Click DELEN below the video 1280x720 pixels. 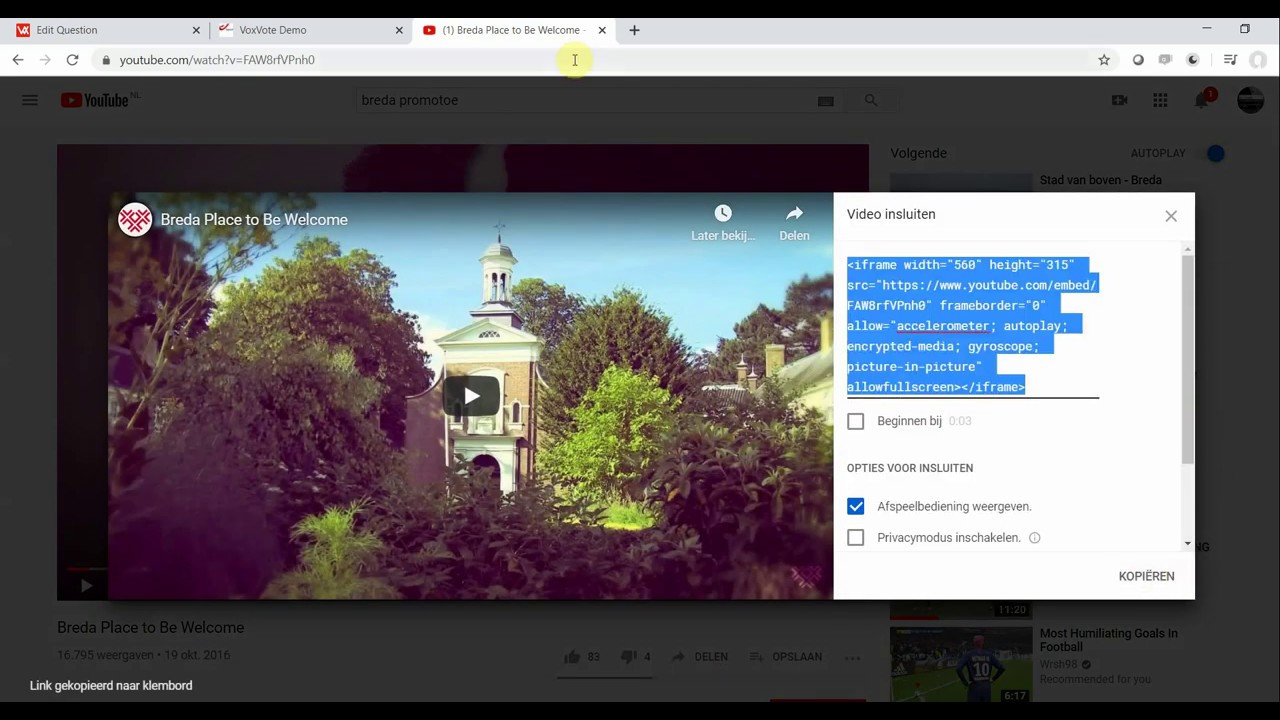tap(700, 657)
